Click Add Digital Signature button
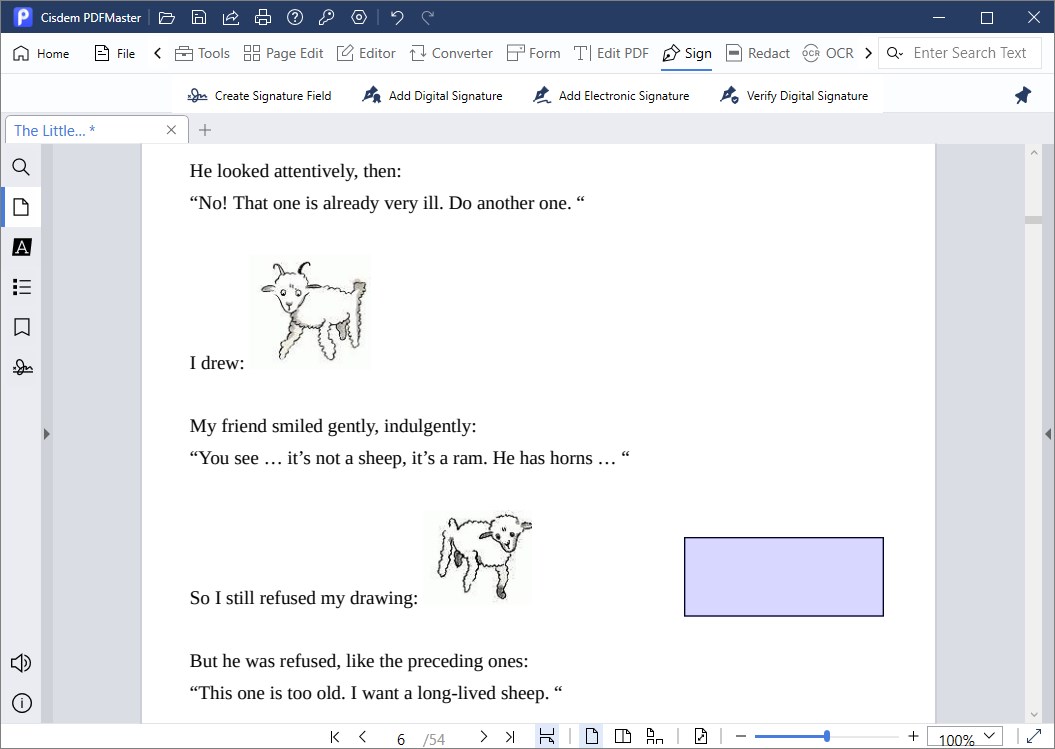 [432, 96]
